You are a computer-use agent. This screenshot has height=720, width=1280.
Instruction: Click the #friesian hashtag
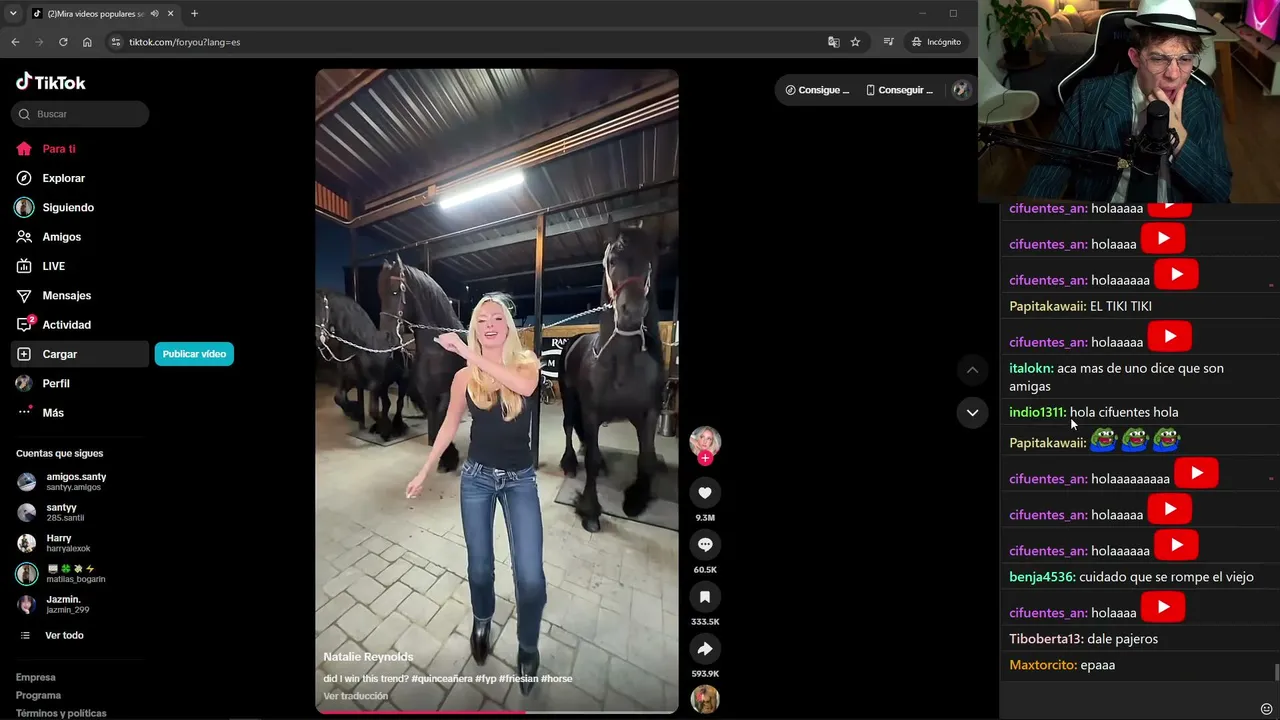pos(518,678)
